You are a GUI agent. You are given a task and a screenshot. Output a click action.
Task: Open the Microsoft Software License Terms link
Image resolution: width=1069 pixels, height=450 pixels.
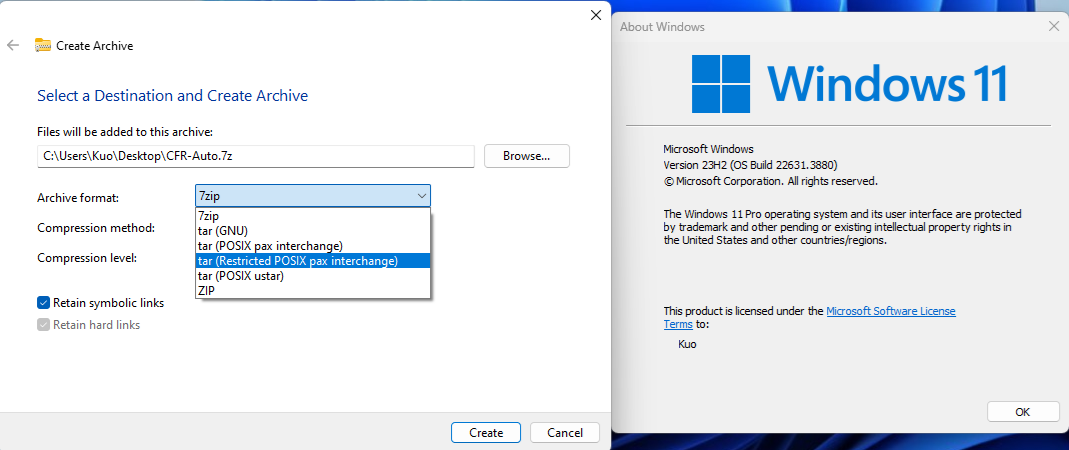(x=890, y=311)
